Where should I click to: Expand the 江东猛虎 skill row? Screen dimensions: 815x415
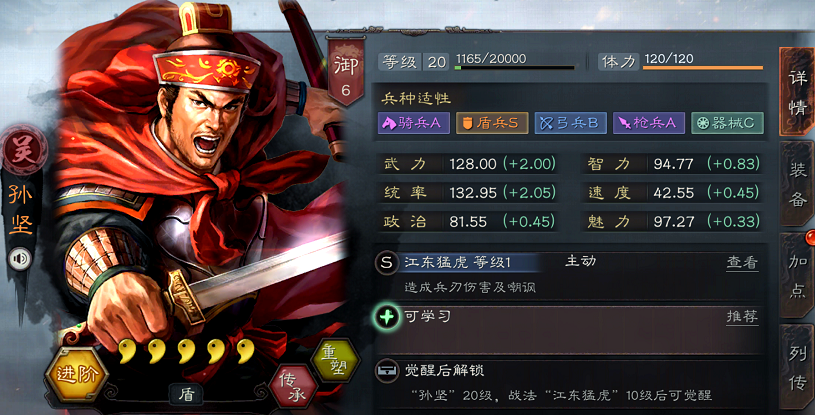click(570, 275)
